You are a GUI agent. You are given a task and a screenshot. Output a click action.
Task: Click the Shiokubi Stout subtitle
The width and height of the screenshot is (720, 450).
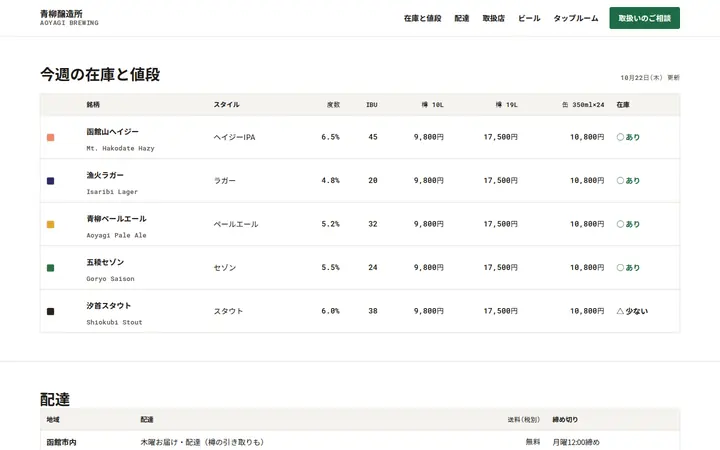pos(114,322)
